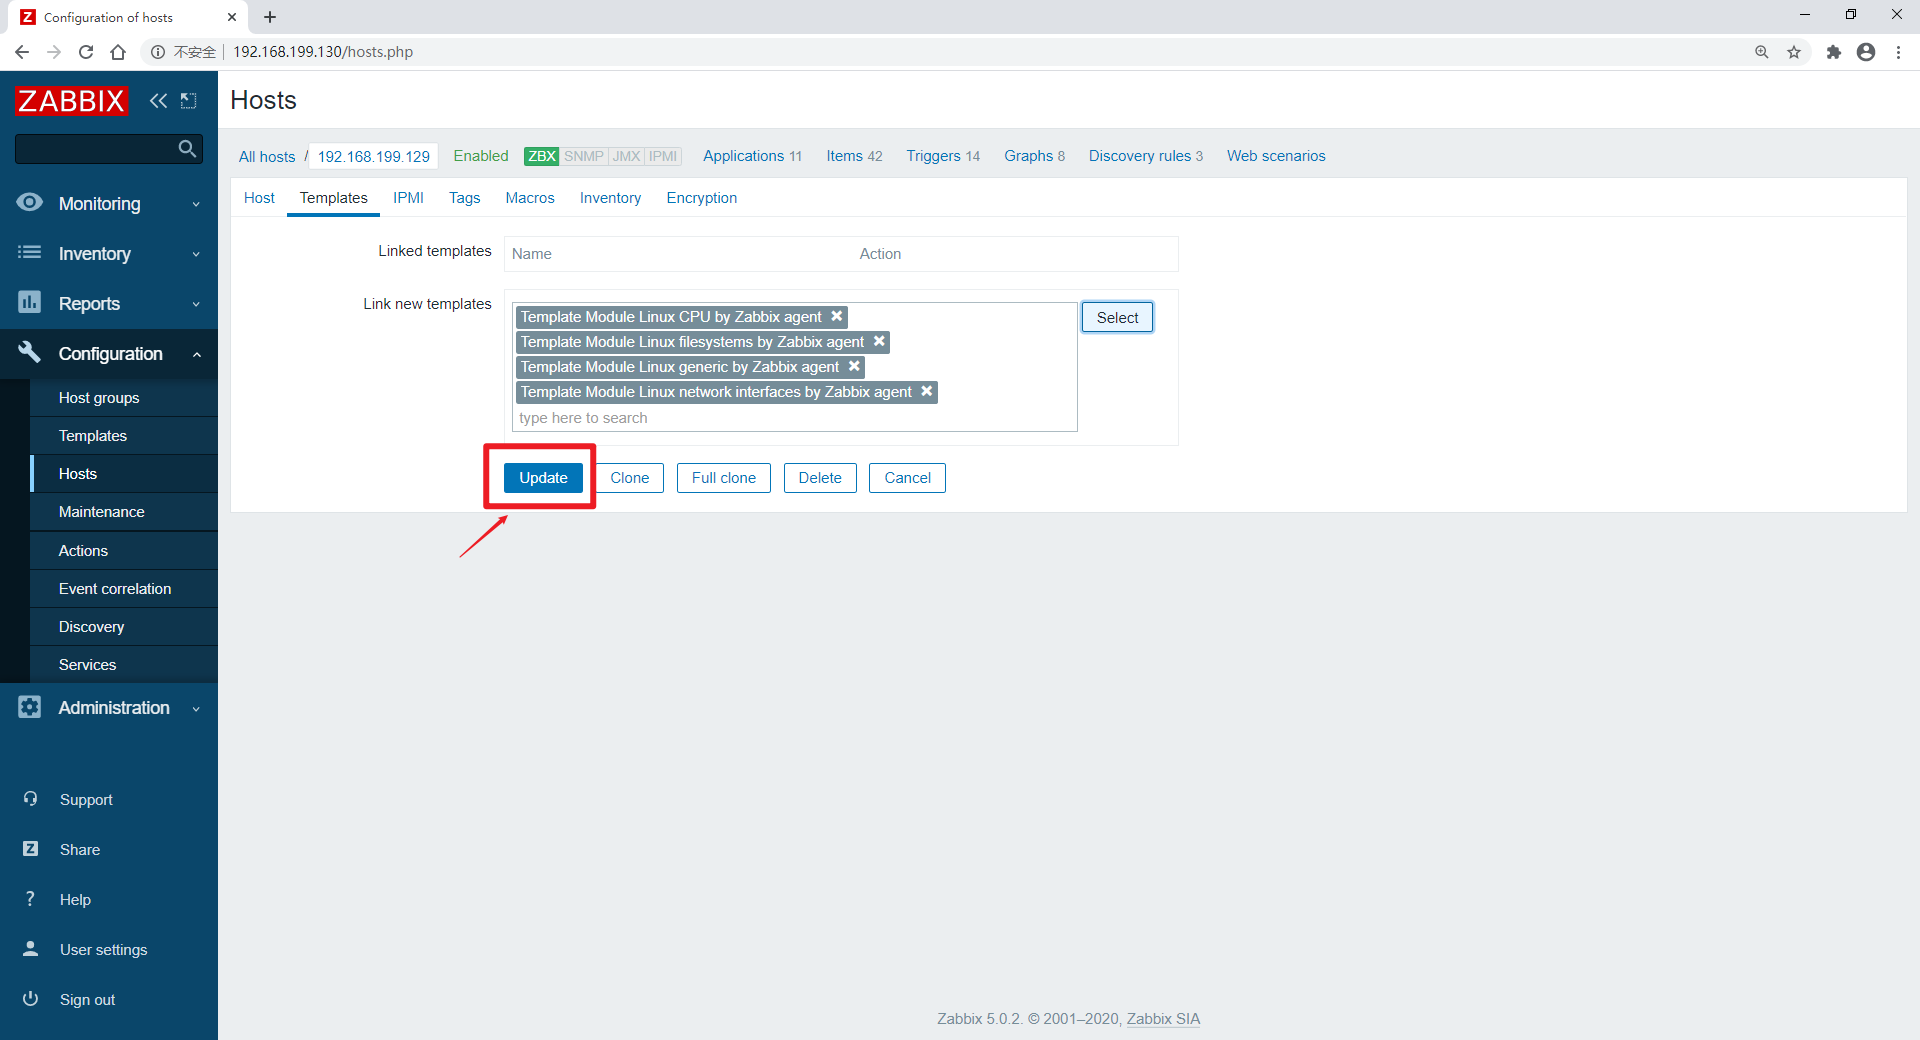Click the Select templates button
Image resolution: width=1920 pixels, height=1040 pixels.
[1117, 317]
